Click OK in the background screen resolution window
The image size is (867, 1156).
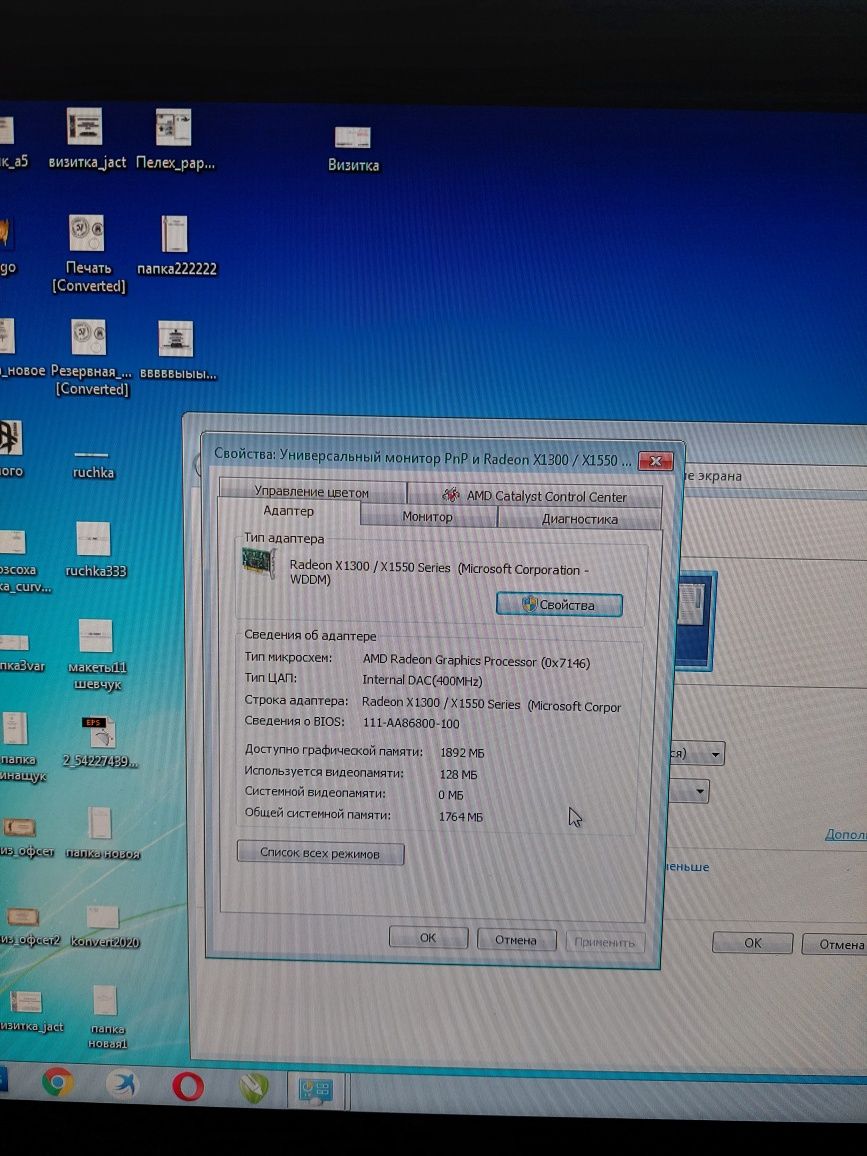(x=752, y=943)
